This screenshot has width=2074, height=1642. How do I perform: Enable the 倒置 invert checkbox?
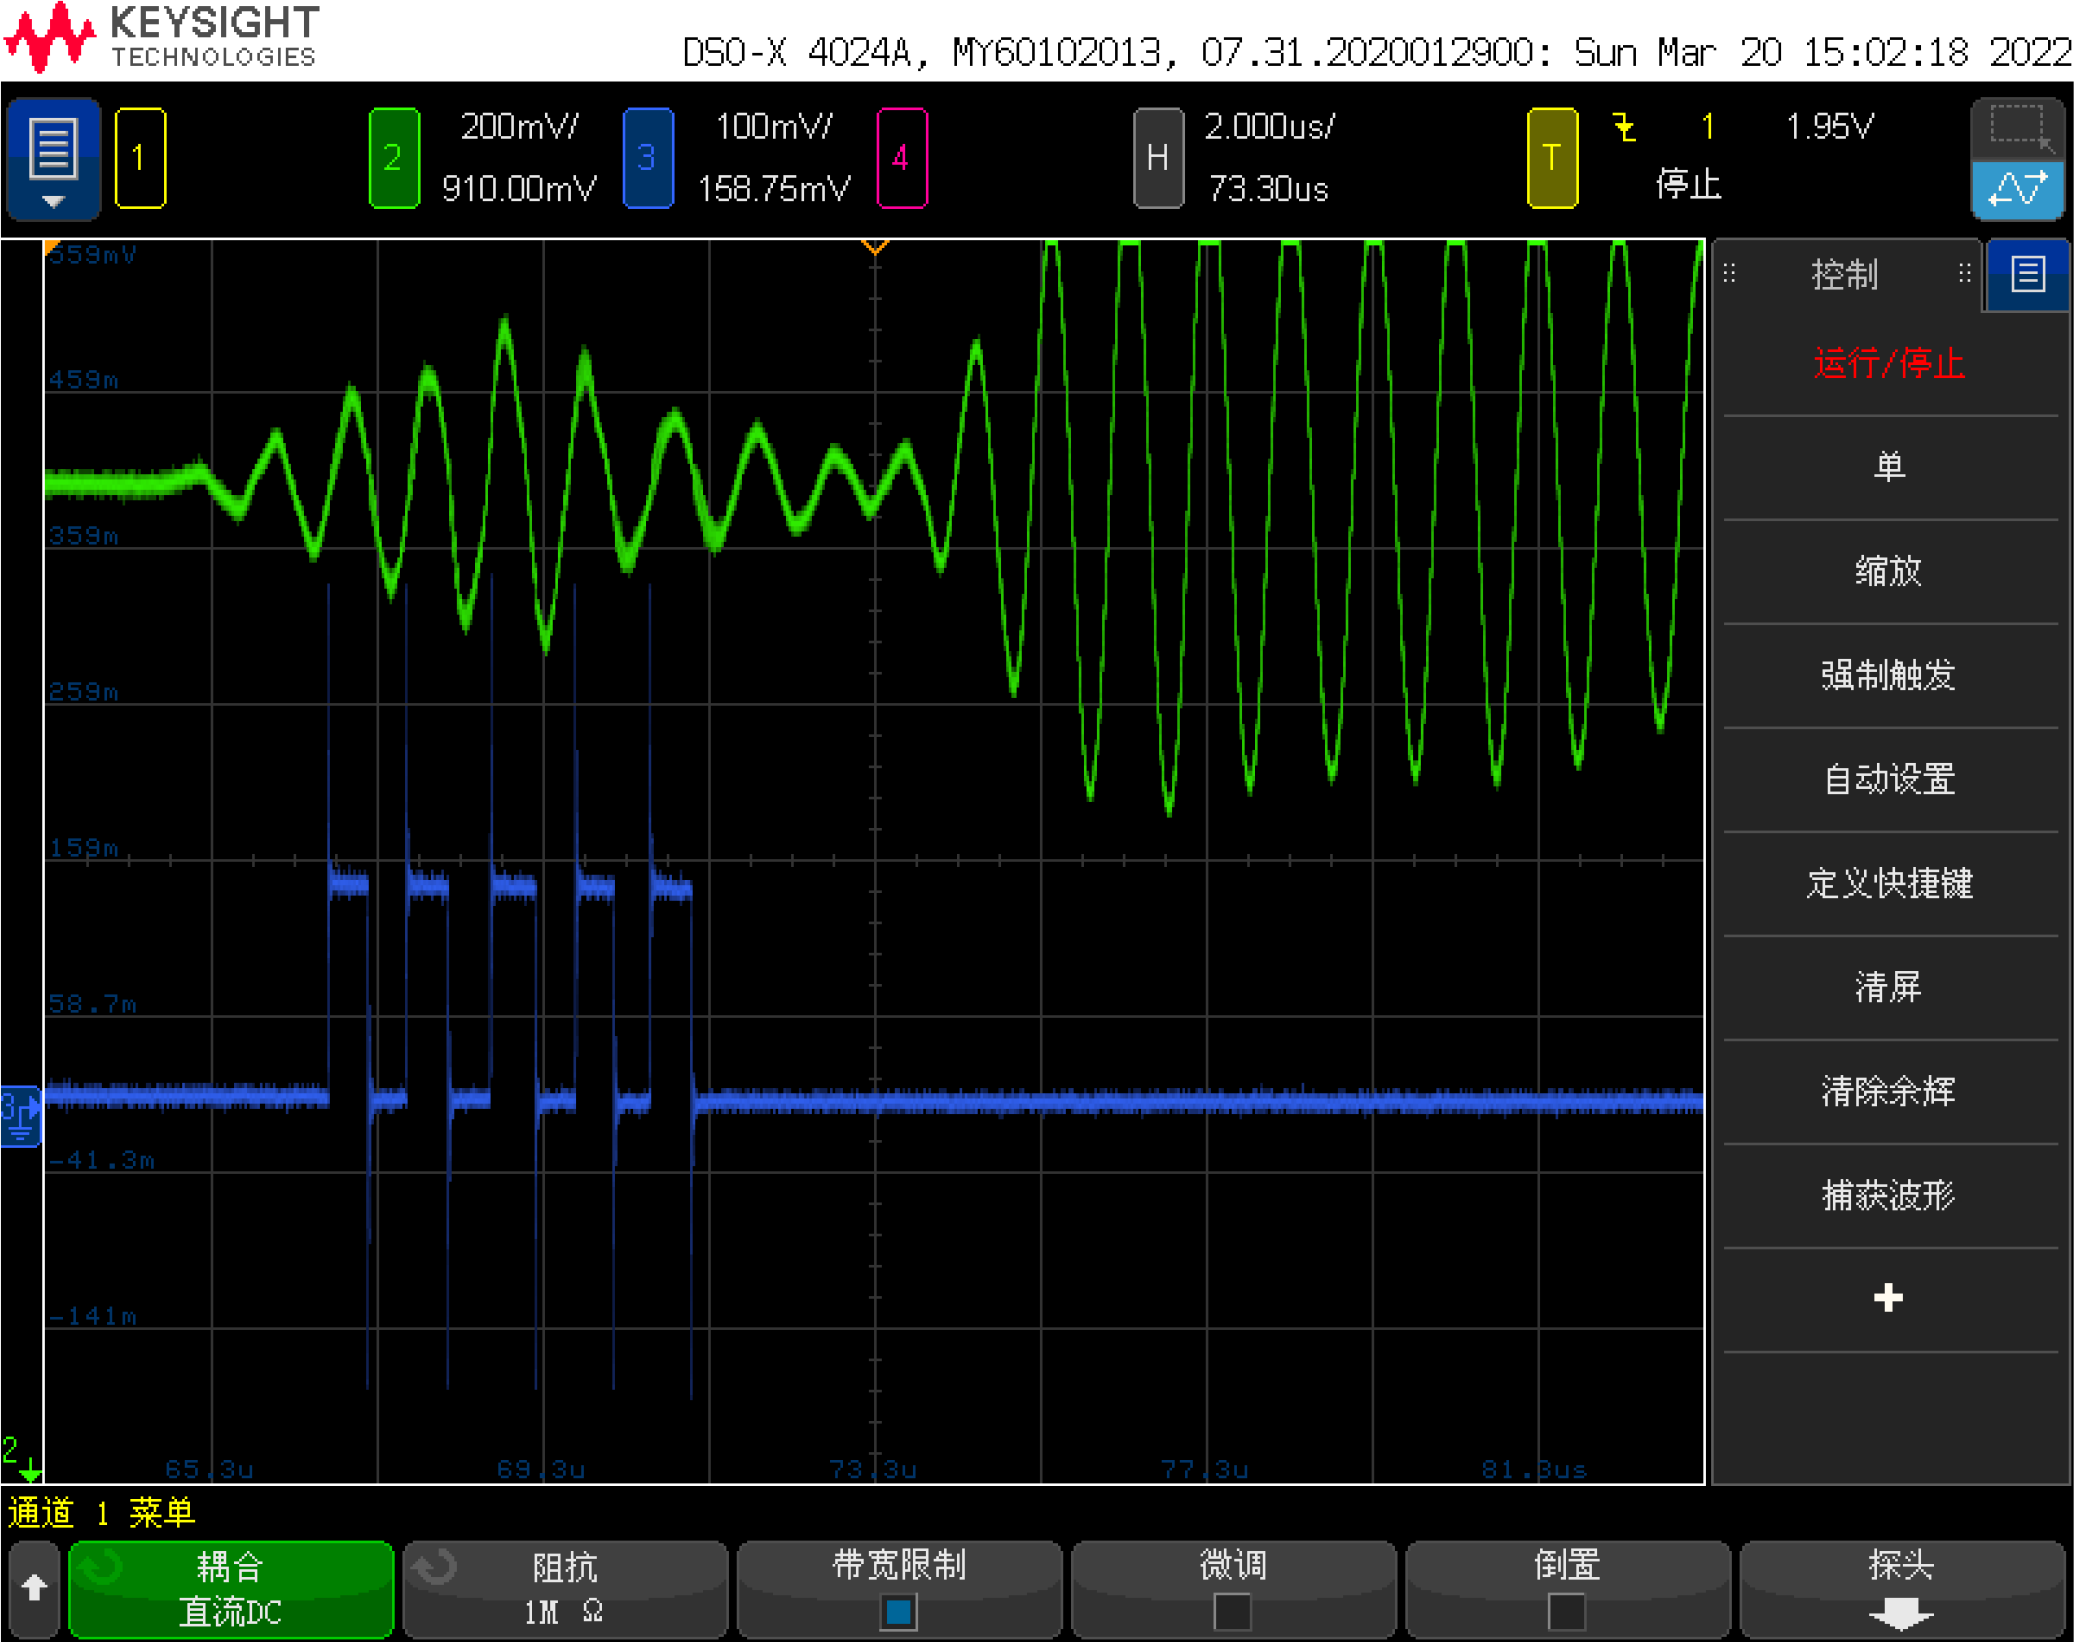click(1565, 1611)
